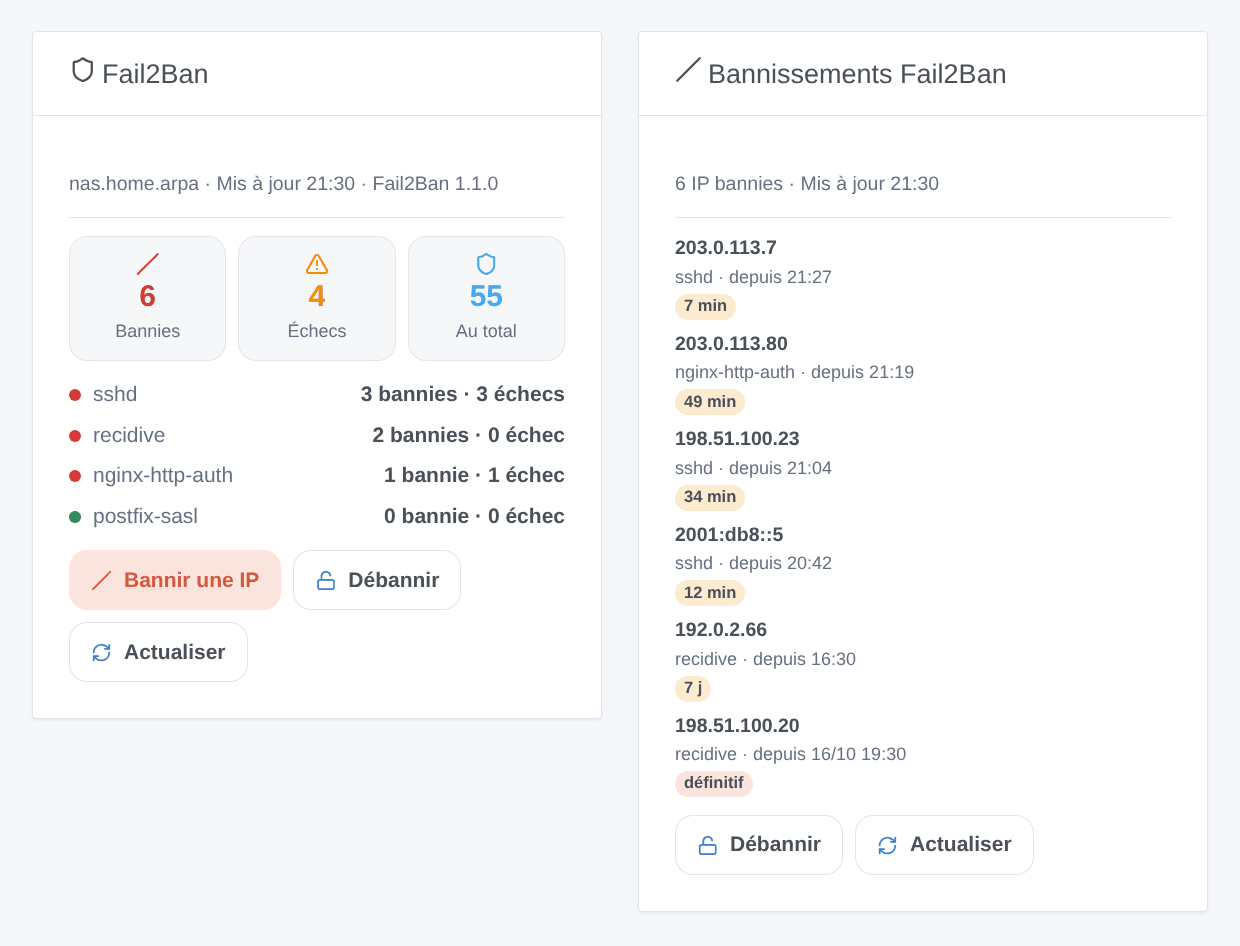Click the recidive jail name in the list
The width and height of the screenshot is (1240, 946).
129,435
